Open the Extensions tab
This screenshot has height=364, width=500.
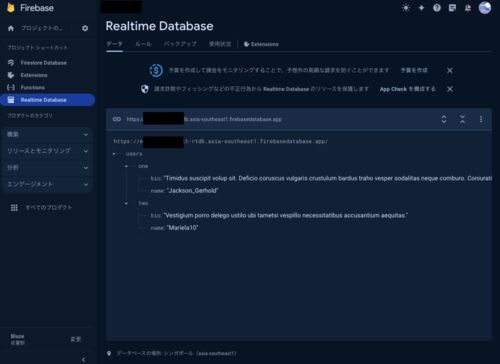pos(261,44)
